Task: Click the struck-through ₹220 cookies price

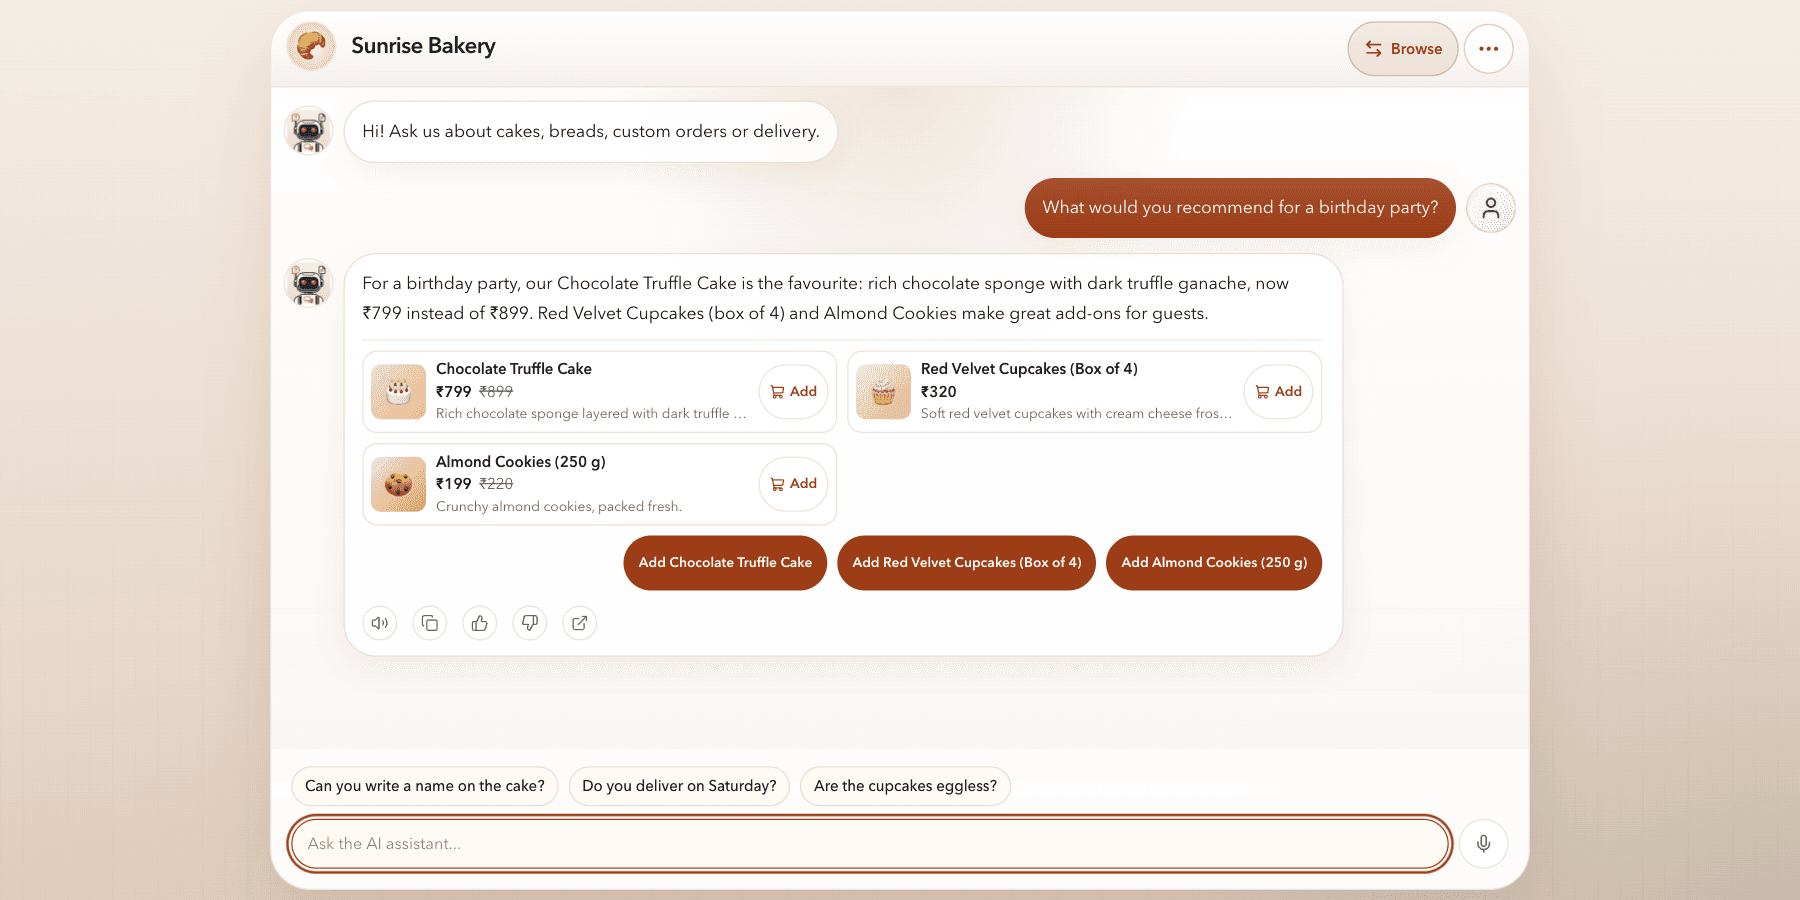Action: coord(496,484)
